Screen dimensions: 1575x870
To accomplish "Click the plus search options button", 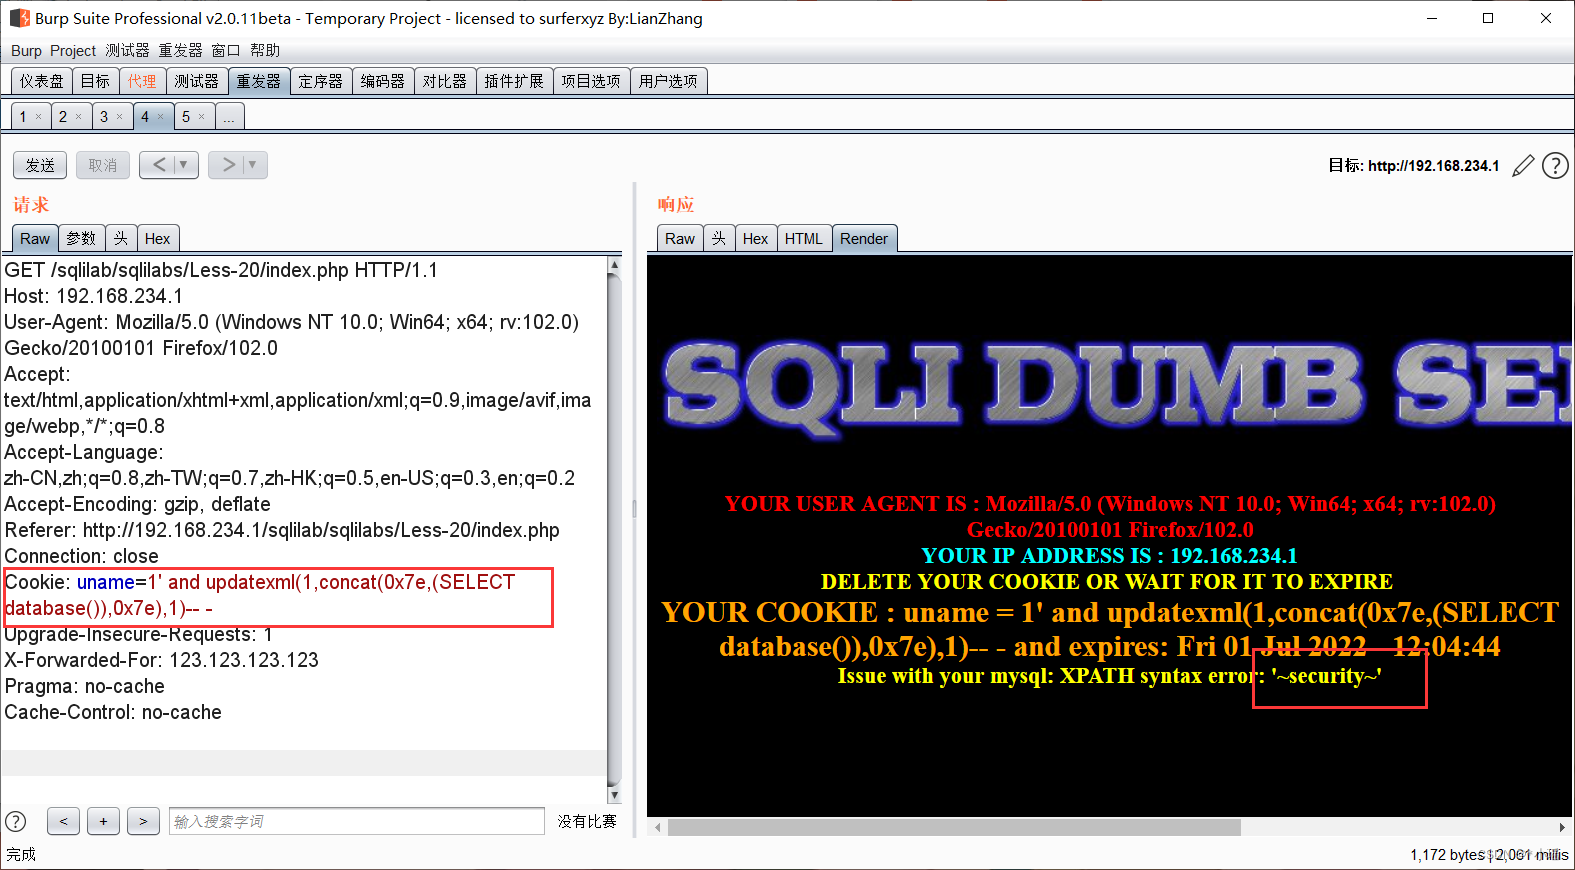I will (x=103, y=822).
